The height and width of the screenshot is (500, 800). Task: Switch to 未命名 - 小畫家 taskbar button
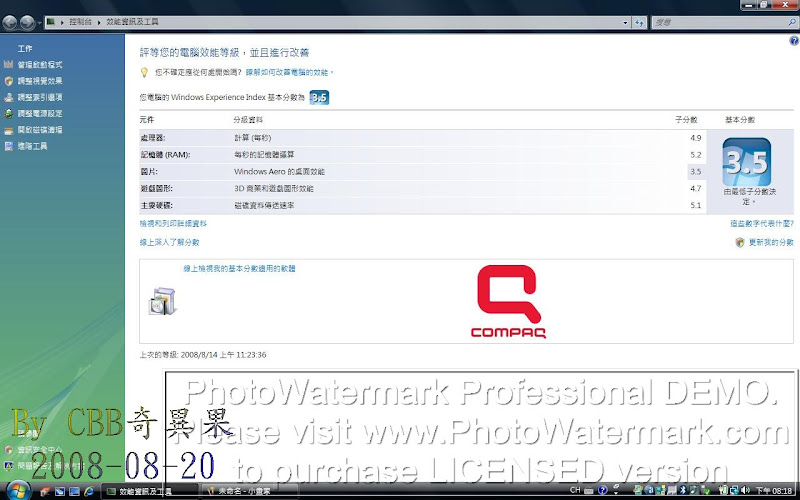point(250,491)
